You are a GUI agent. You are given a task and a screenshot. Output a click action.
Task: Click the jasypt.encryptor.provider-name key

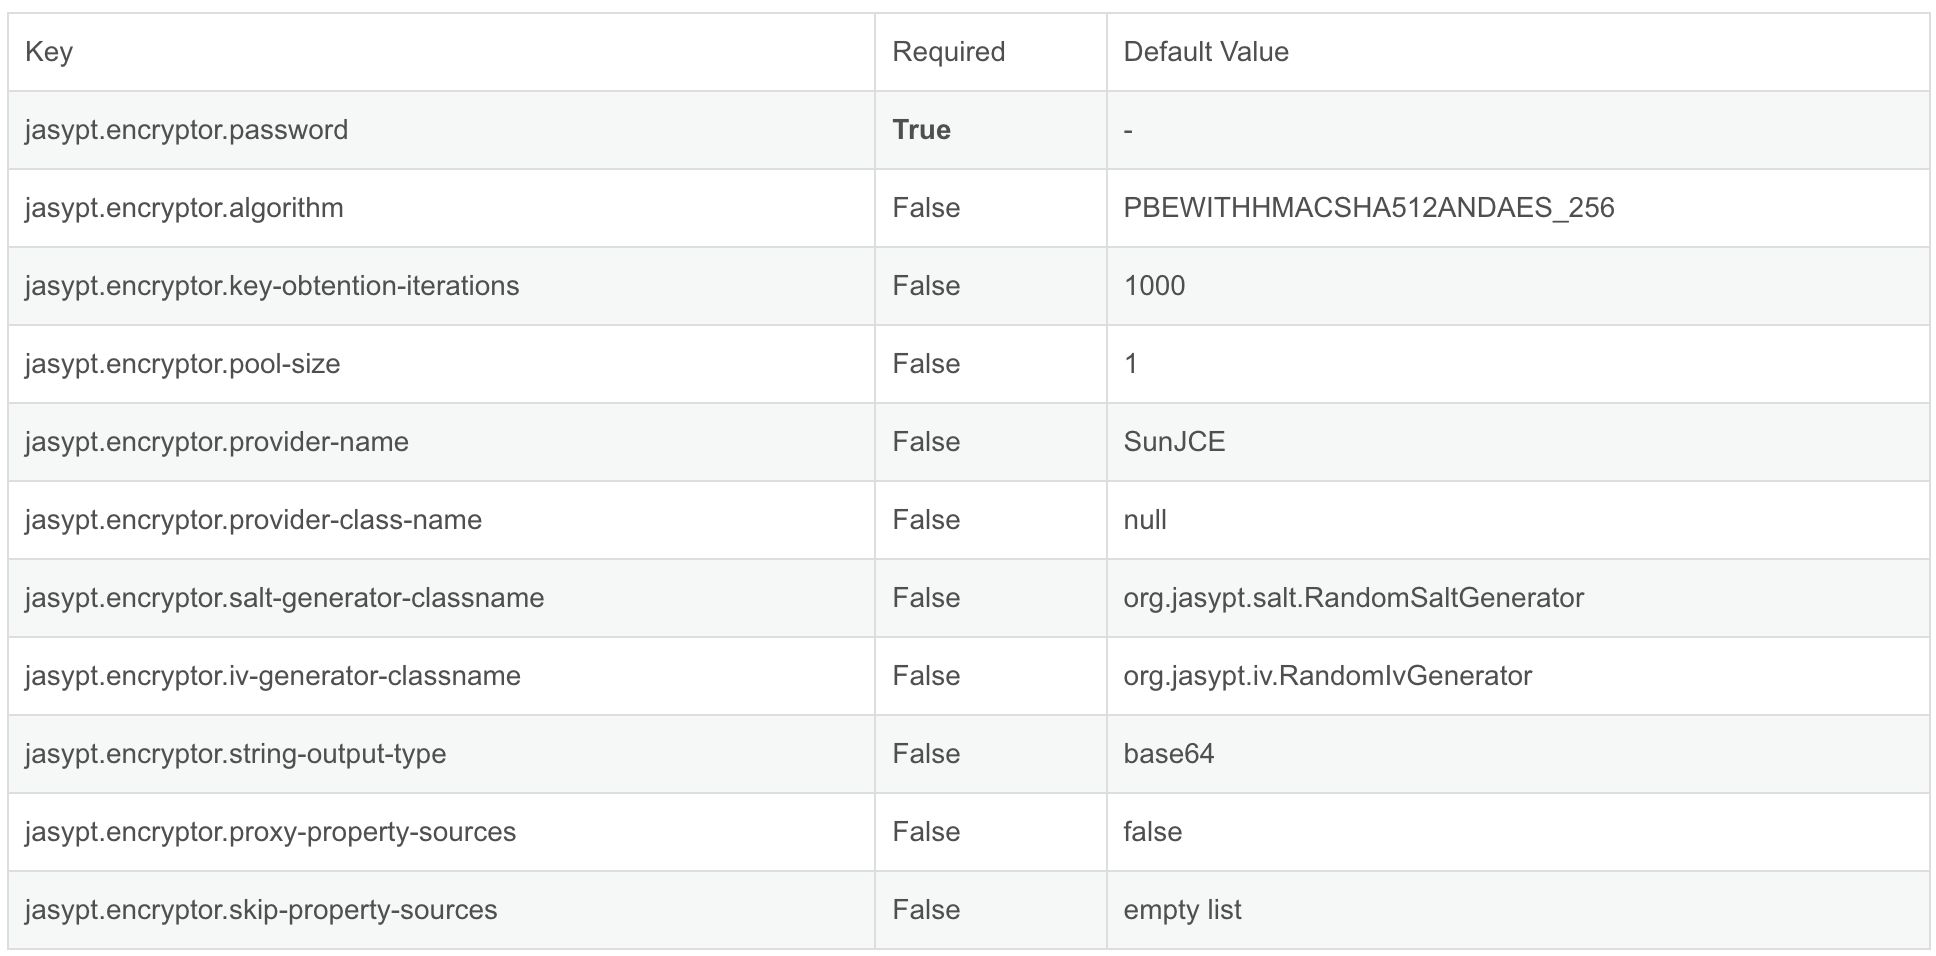[x=217, y=442]
